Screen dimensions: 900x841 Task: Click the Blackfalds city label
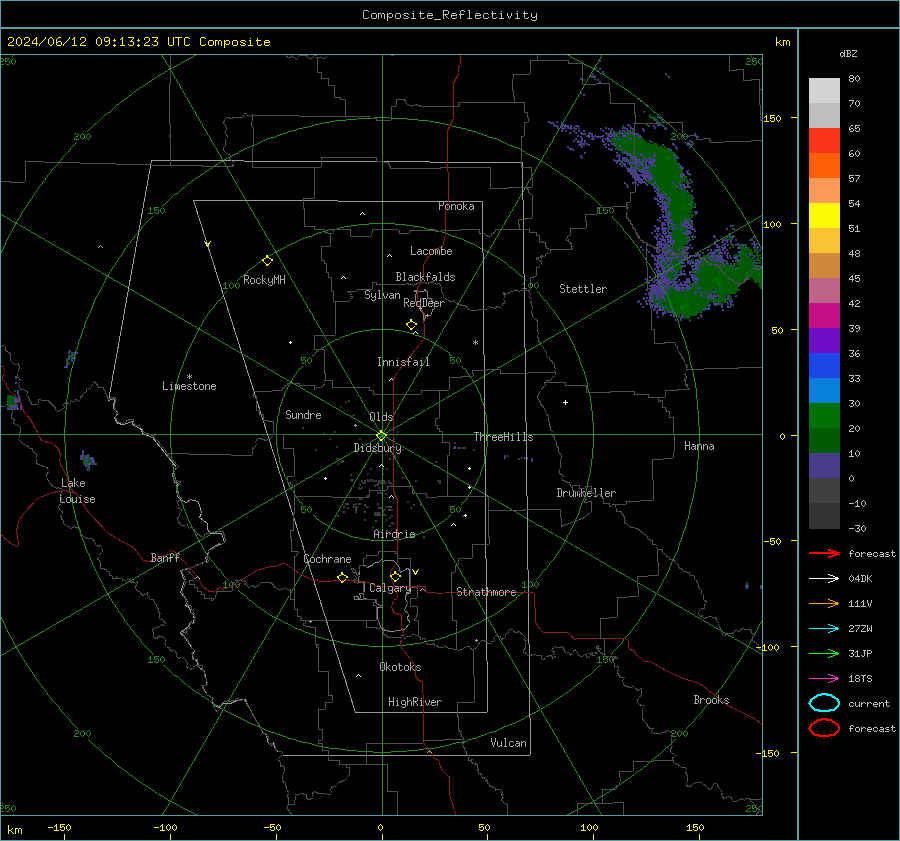click(425, 277)
